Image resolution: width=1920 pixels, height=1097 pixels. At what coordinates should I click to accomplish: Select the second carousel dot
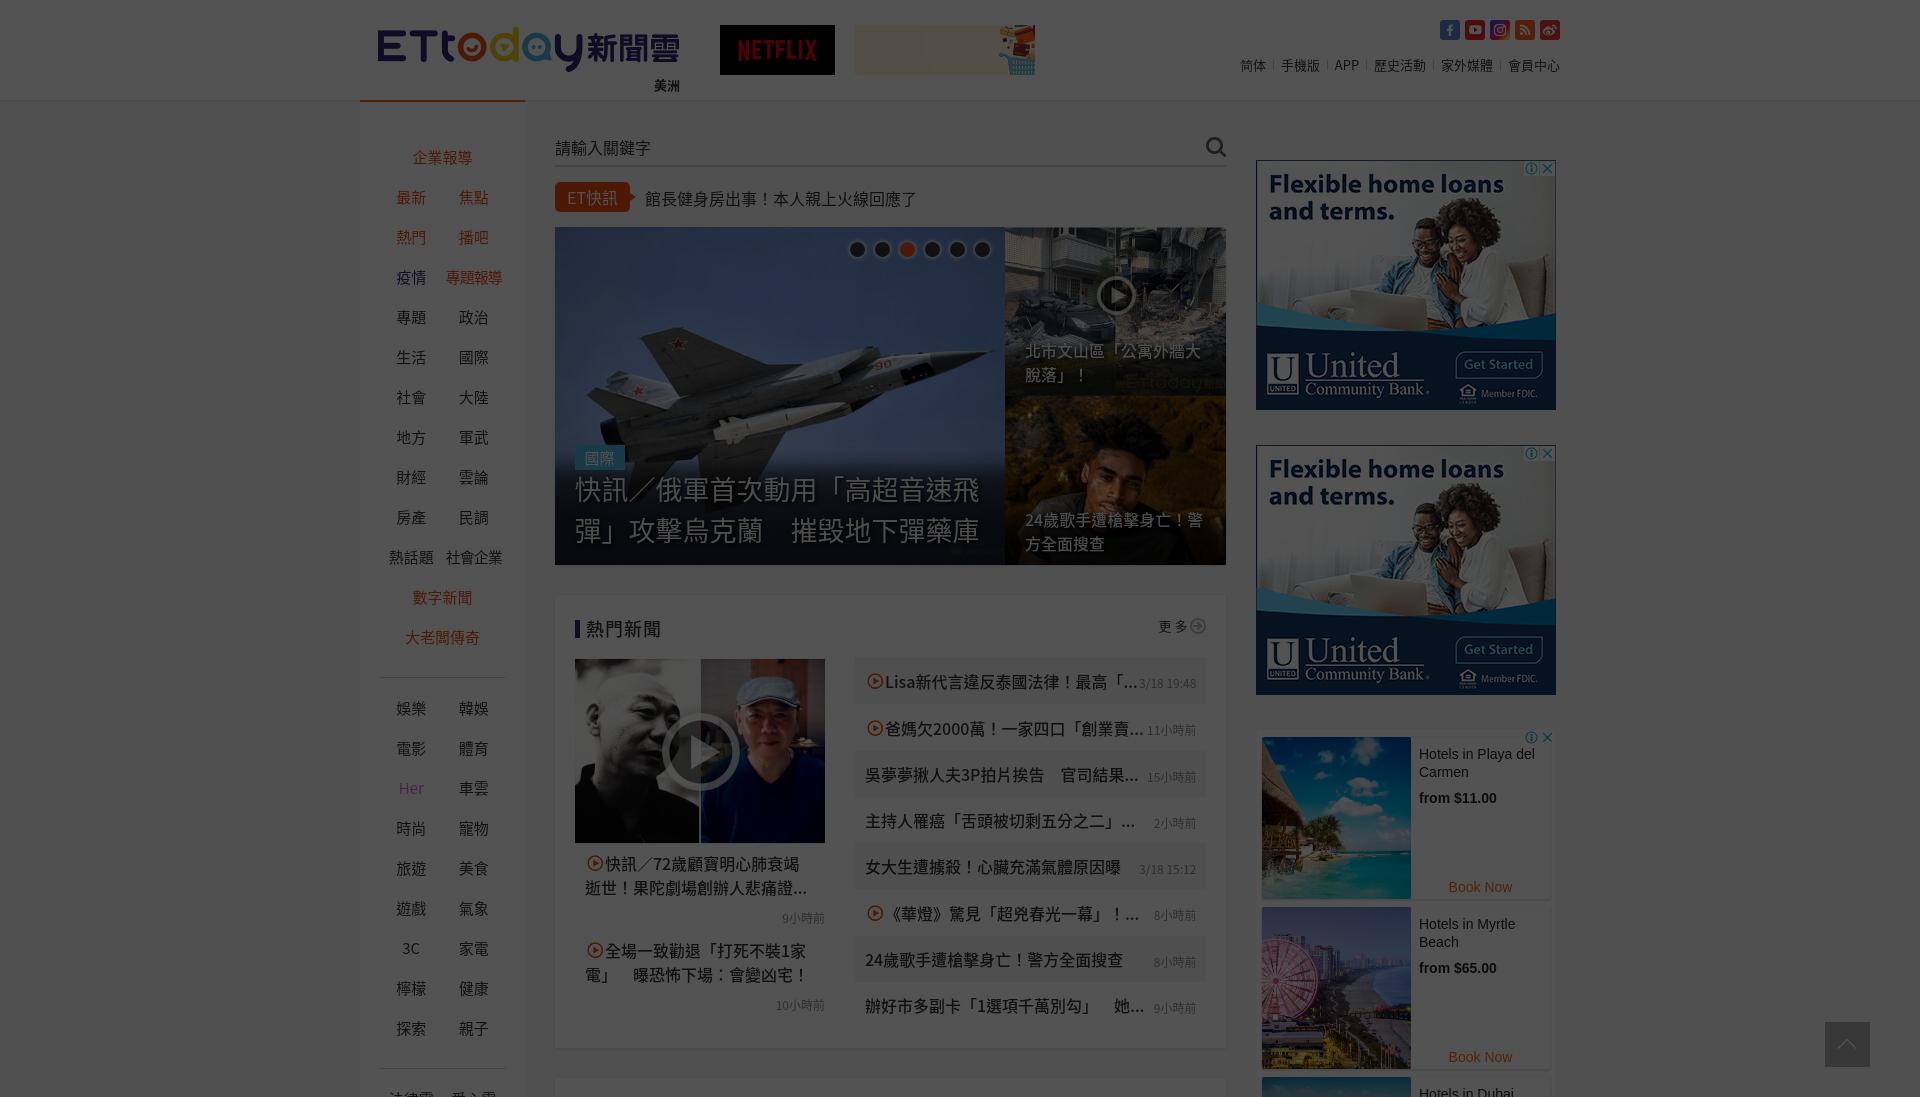pyautogui.click(x=882, y=250)
